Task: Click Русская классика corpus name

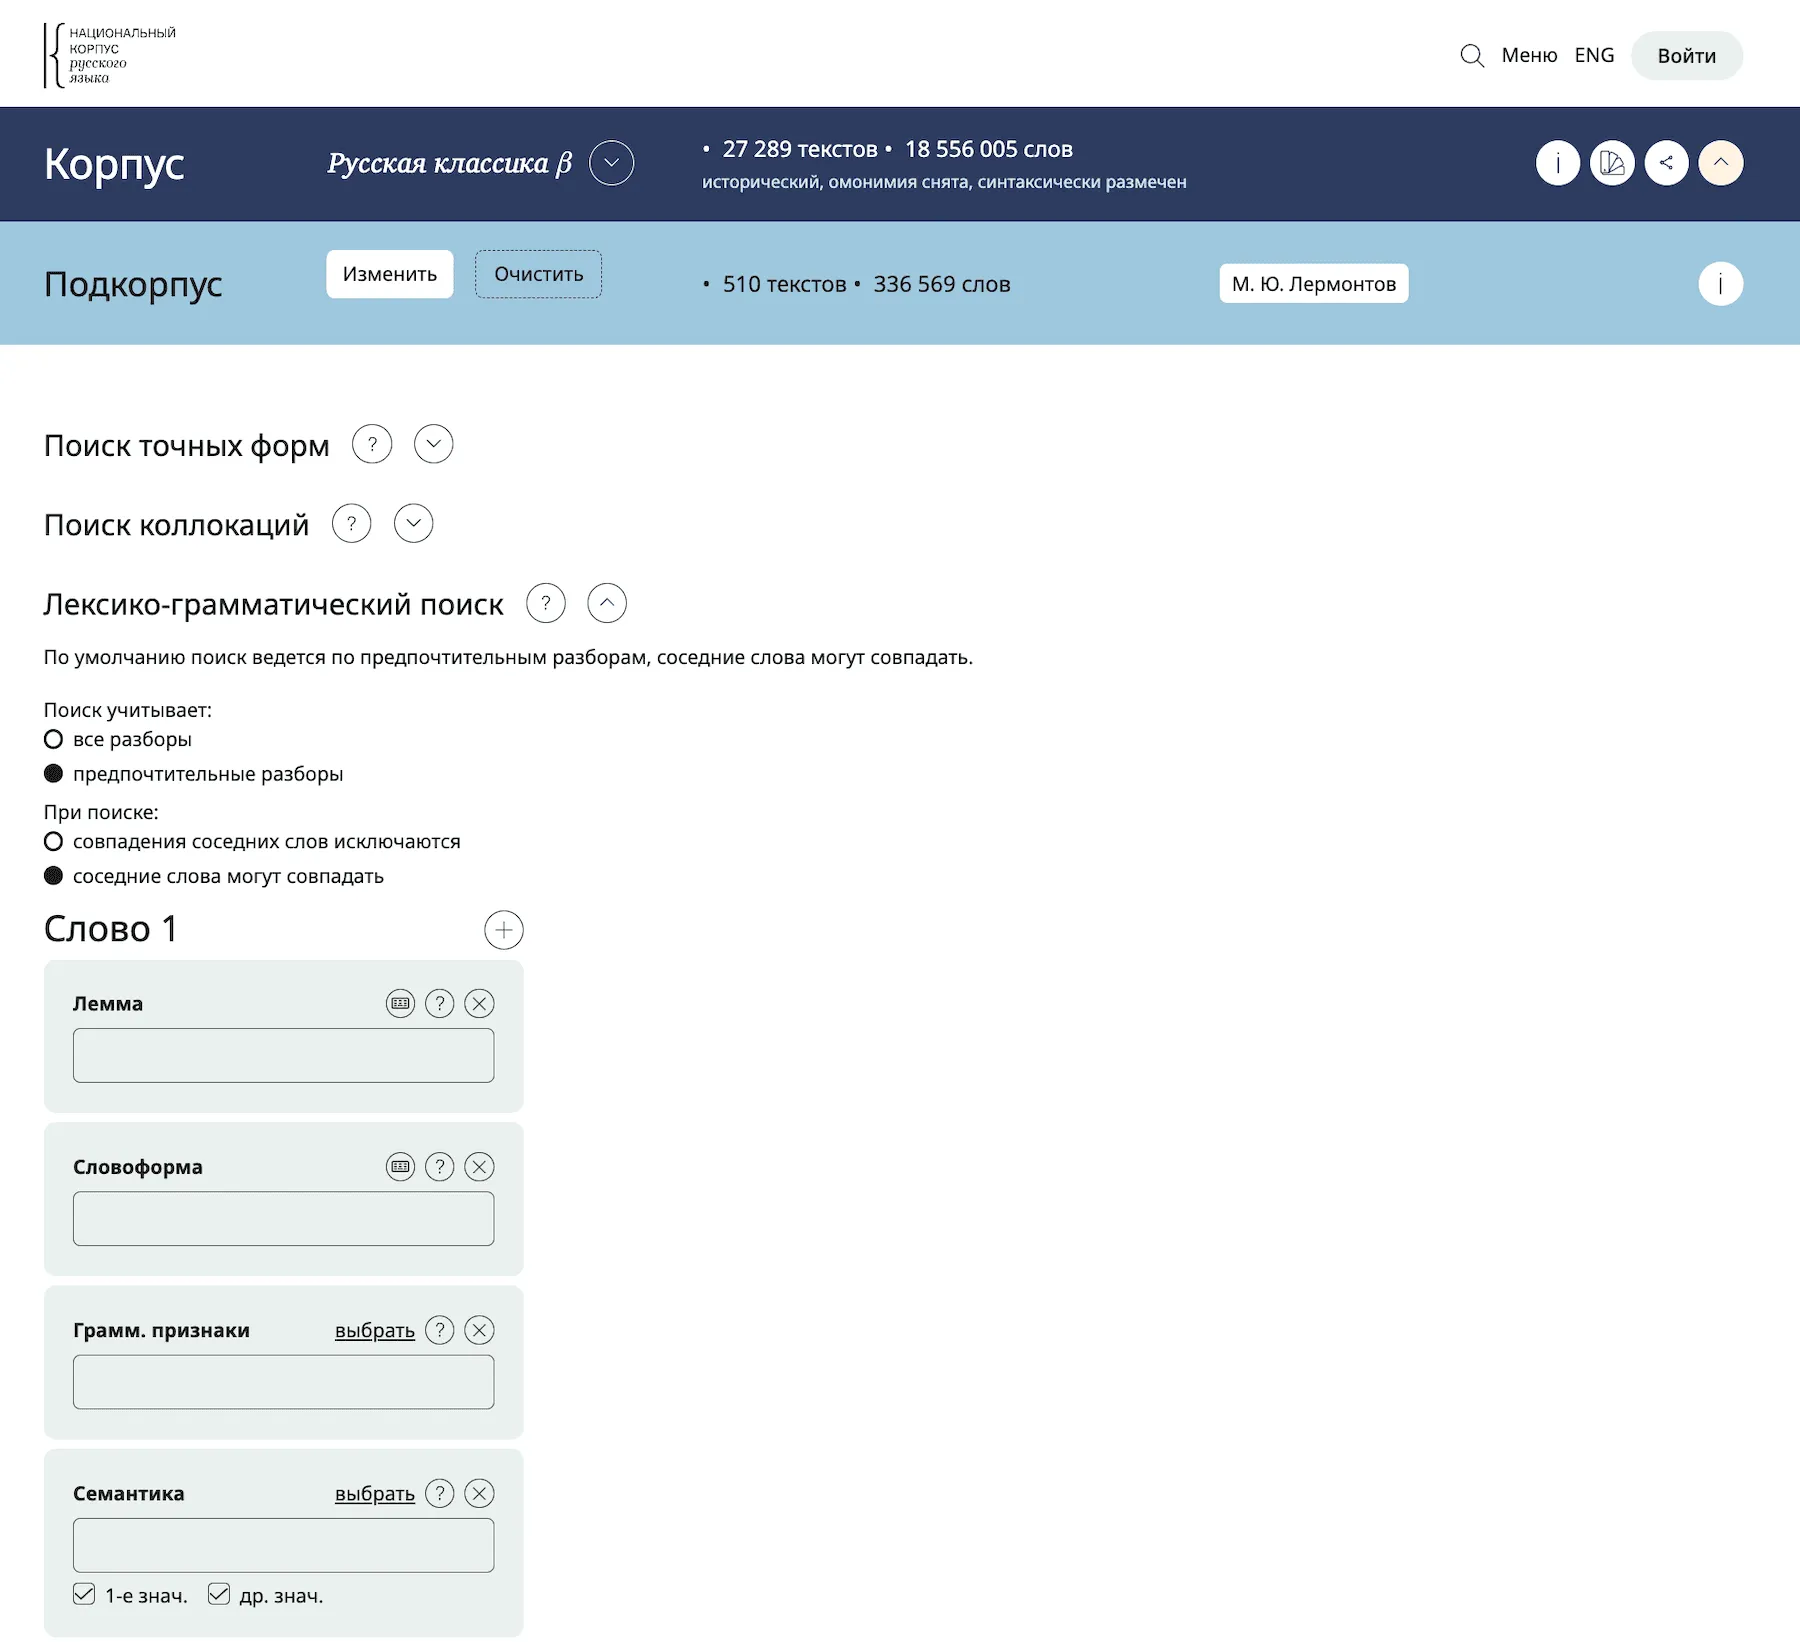Action: pos(450,163)
